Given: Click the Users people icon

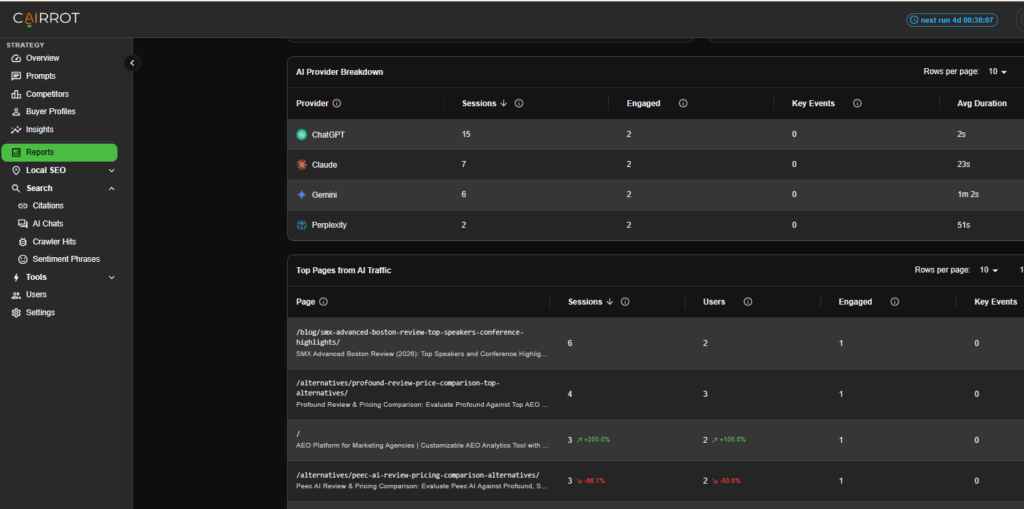Looking at the screenshot, I should point(16,295).
